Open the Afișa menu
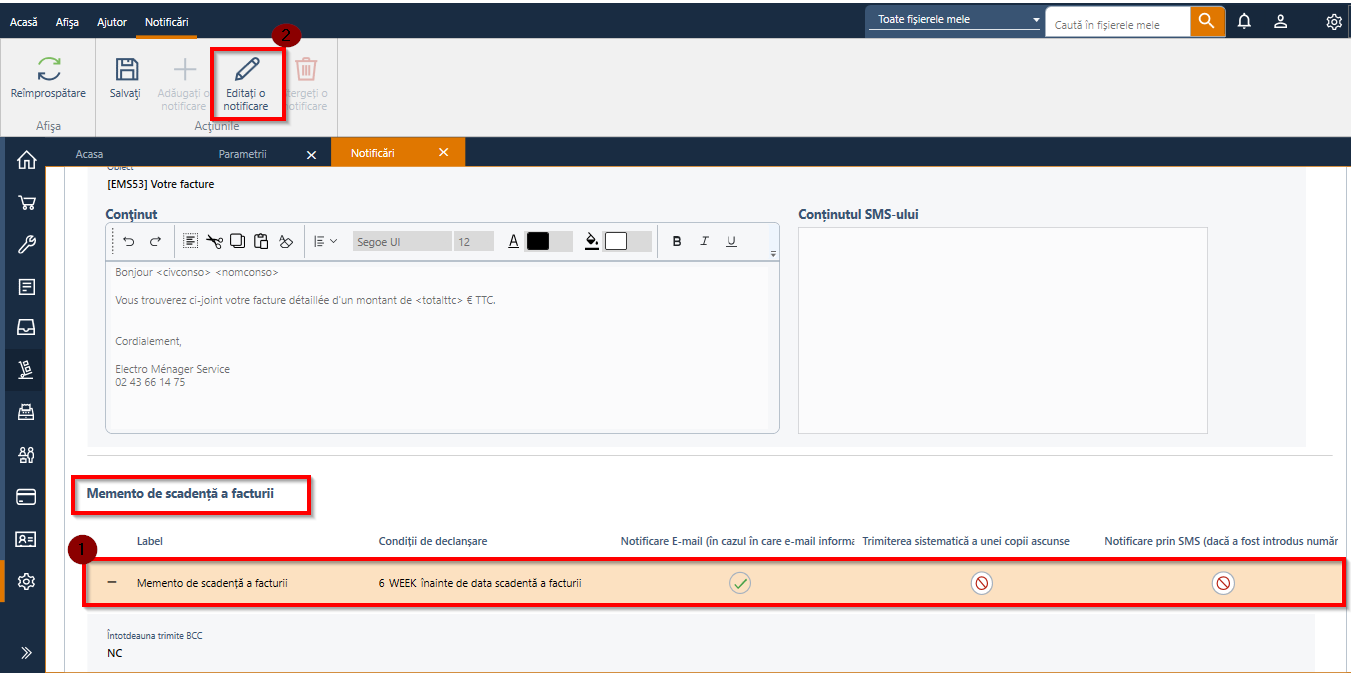The width and height of the screenshot is (1351, 673). pos(67,21)
